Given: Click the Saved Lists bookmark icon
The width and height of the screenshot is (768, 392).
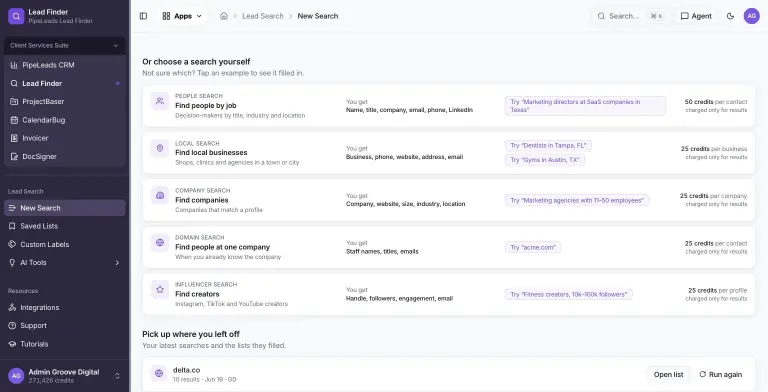Looking at the screenshot, I should click(12, 226).
